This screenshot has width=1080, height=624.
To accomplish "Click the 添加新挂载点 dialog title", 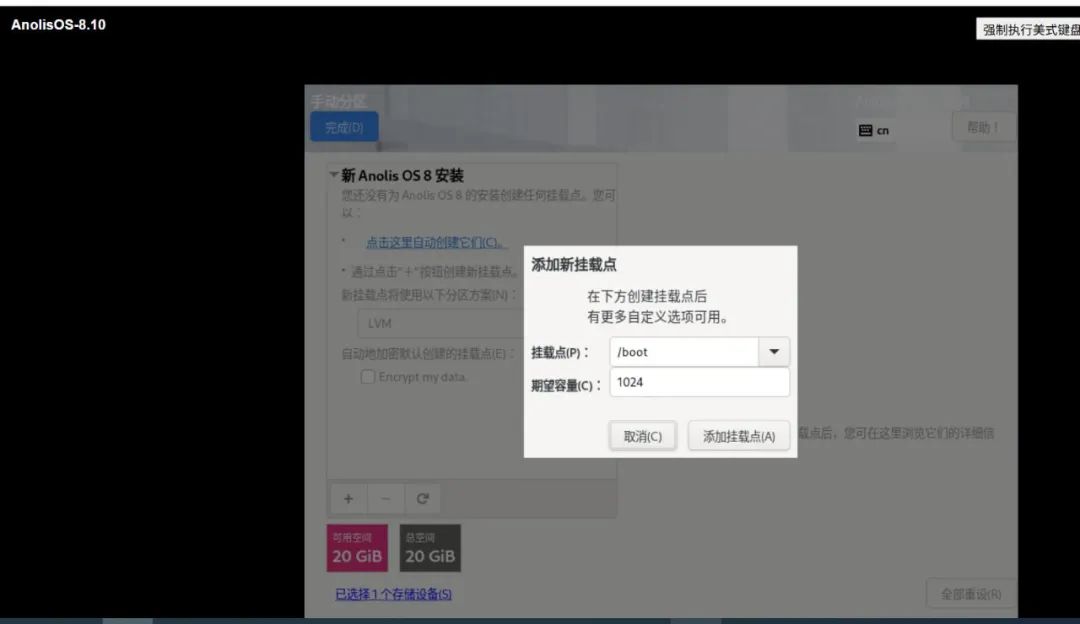I will click(574, 264).
